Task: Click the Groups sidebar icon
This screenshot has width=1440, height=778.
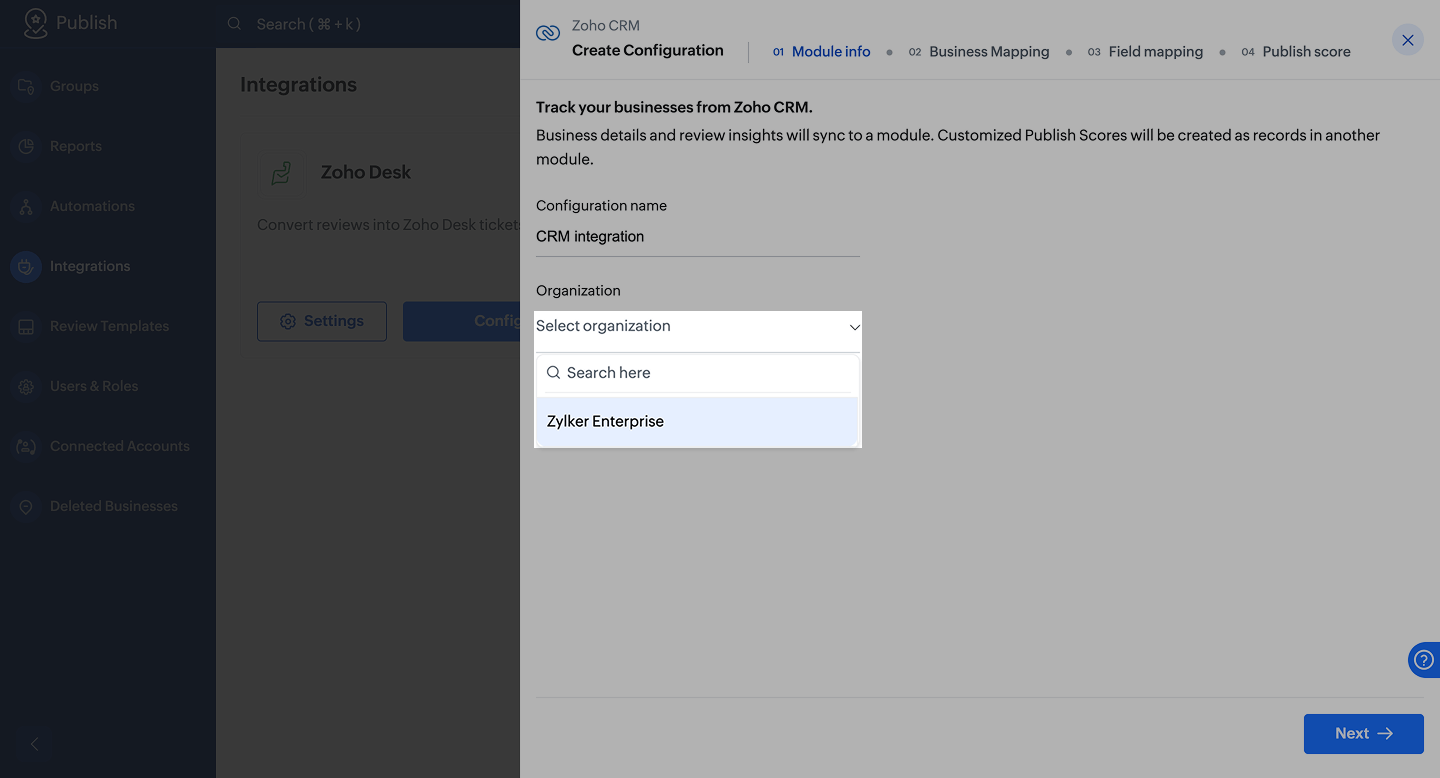Action: tap(27, 86)
